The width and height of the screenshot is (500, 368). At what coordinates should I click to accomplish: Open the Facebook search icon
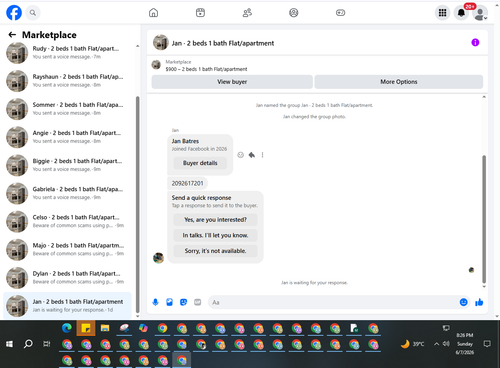tap(32, 13)
